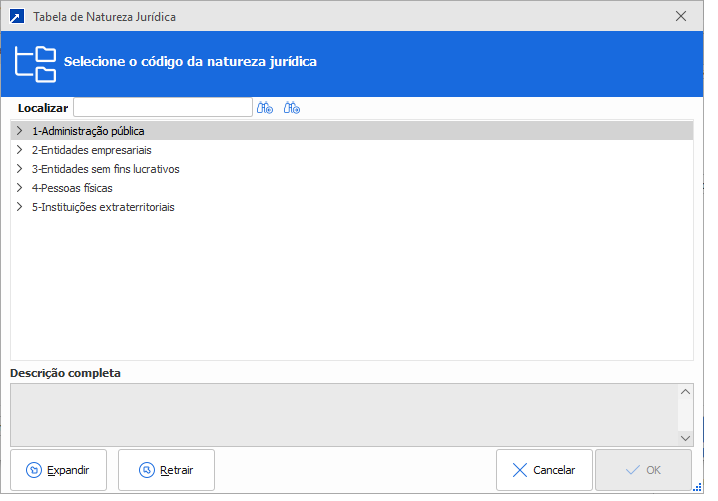Select the 5-Instituições extraterritoriais item
718x501 pixels.
[103, 207]
